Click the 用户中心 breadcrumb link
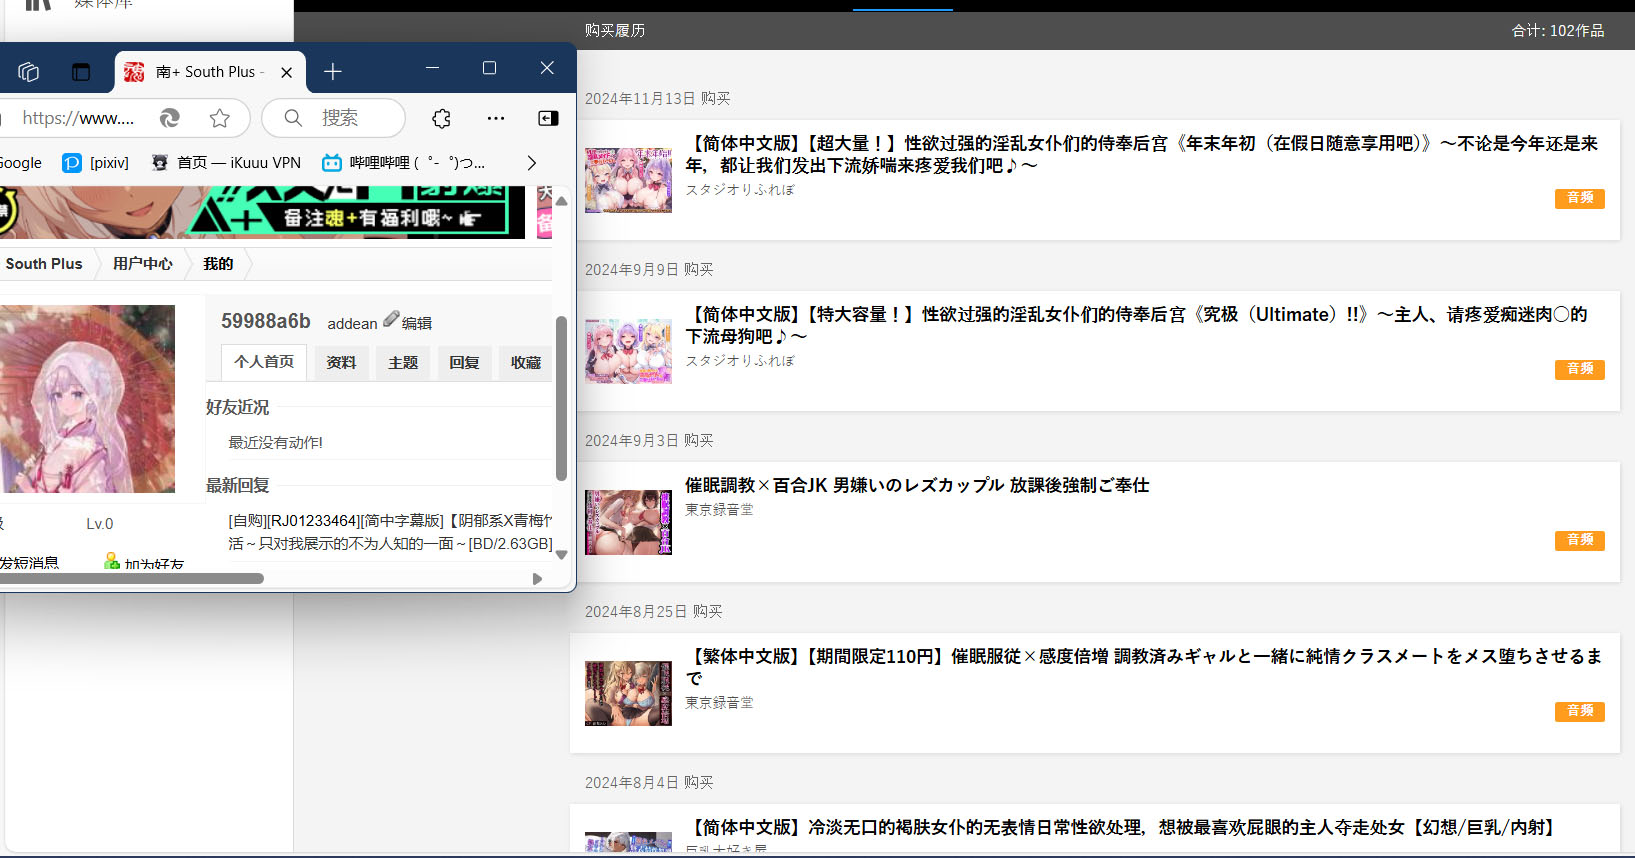The image size is (1635, 858). click(x=142, y=264)
